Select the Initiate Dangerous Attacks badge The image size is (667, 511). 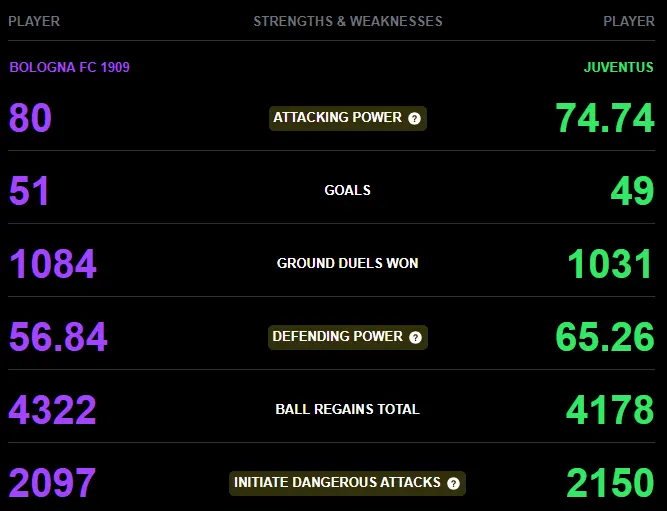pyautogui.click(x=348, y=483)
